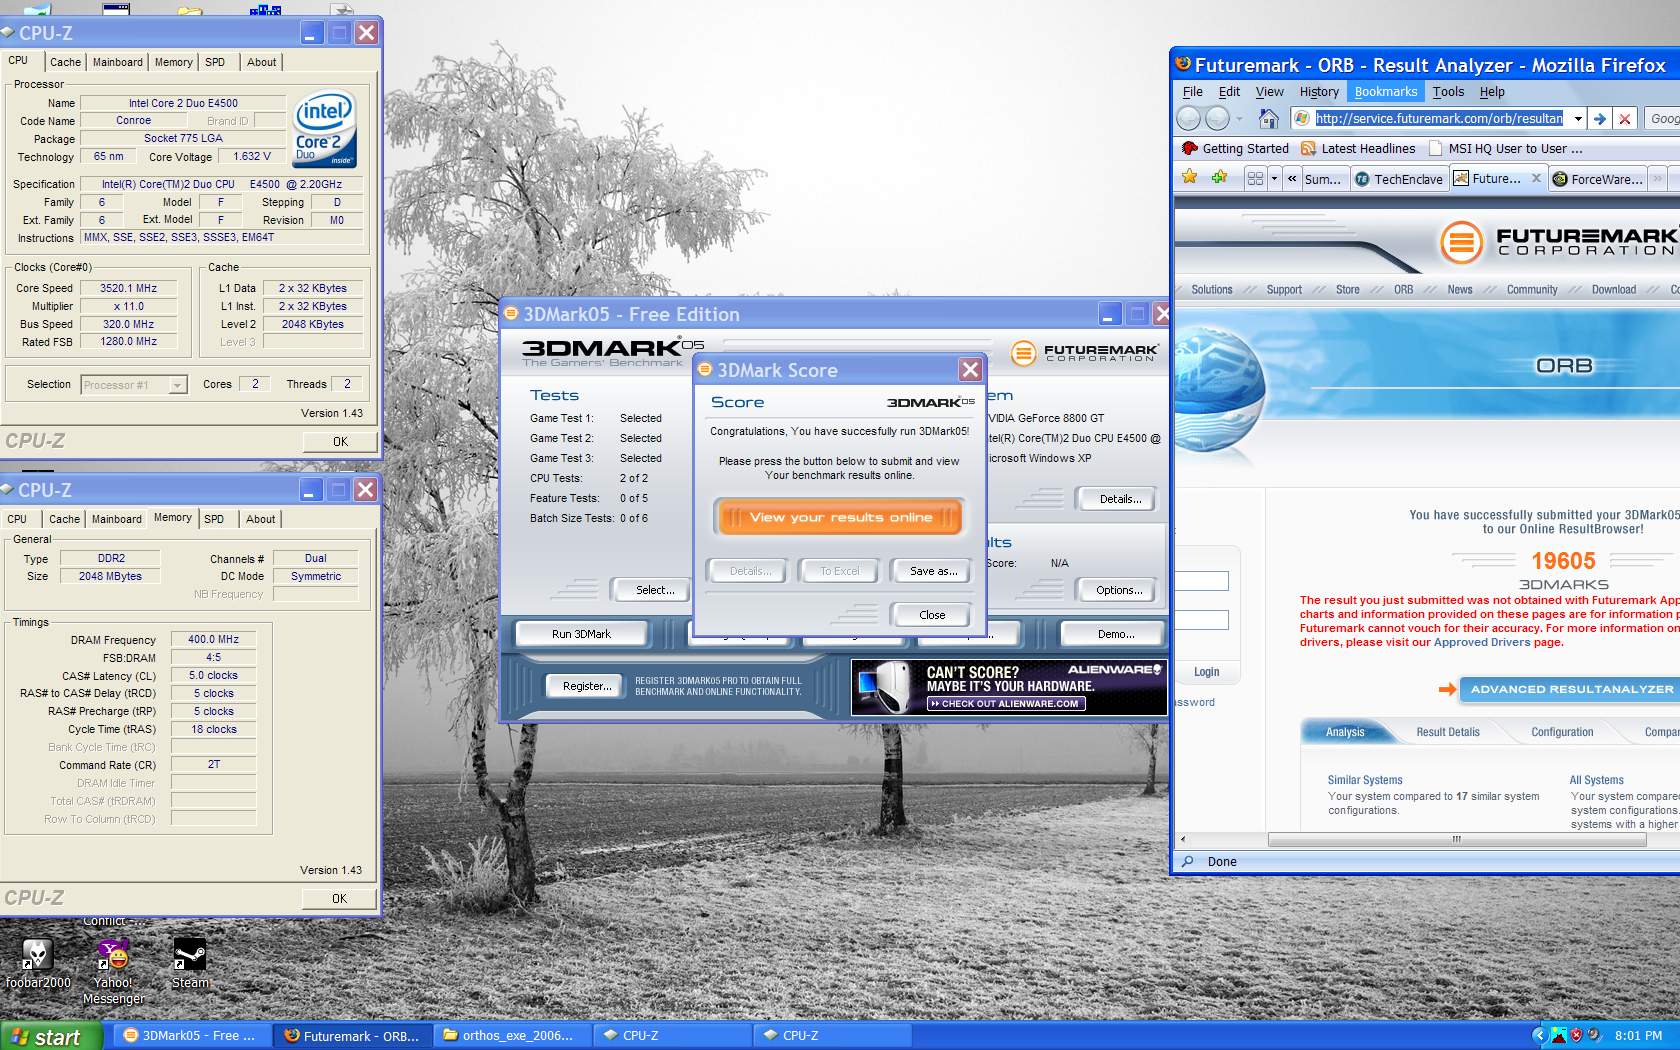
Task: Open Firefox Bookmarks menu
Action: coord(1386,91)
